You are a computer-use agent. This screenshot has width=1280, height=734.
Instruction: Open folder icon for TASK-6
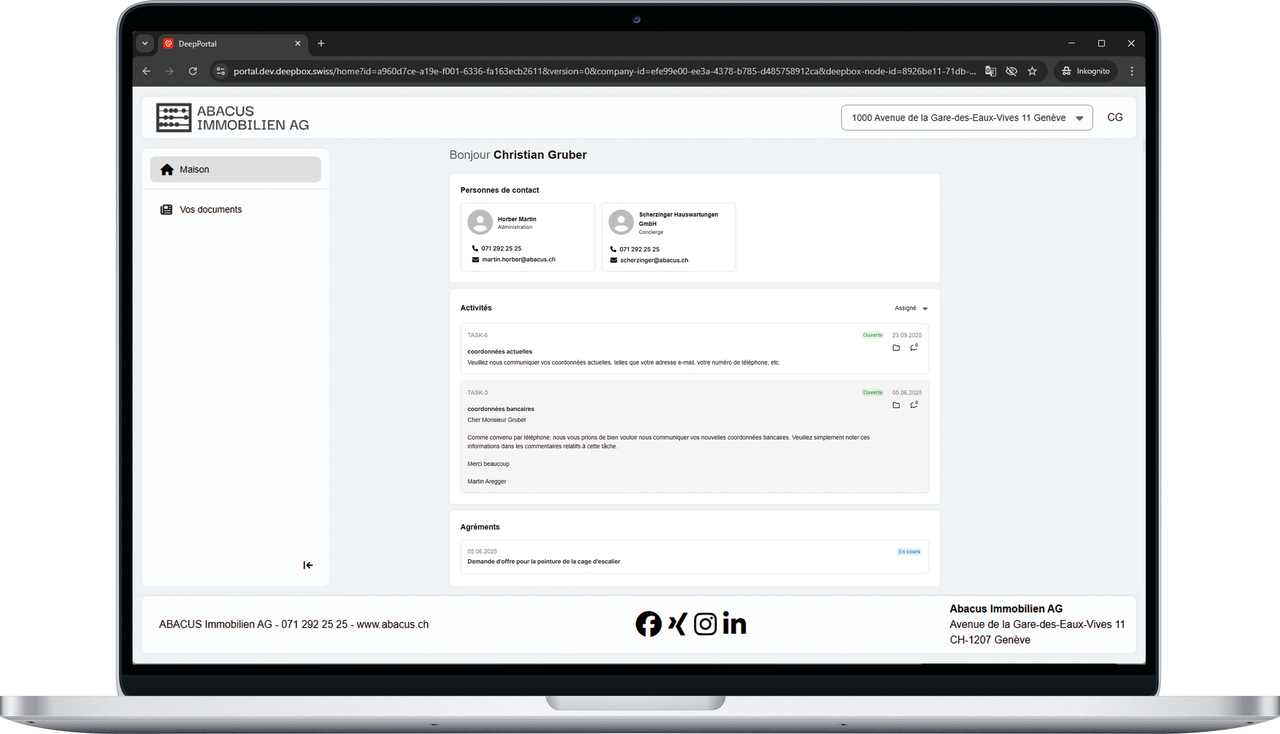[x=896, y=348]
